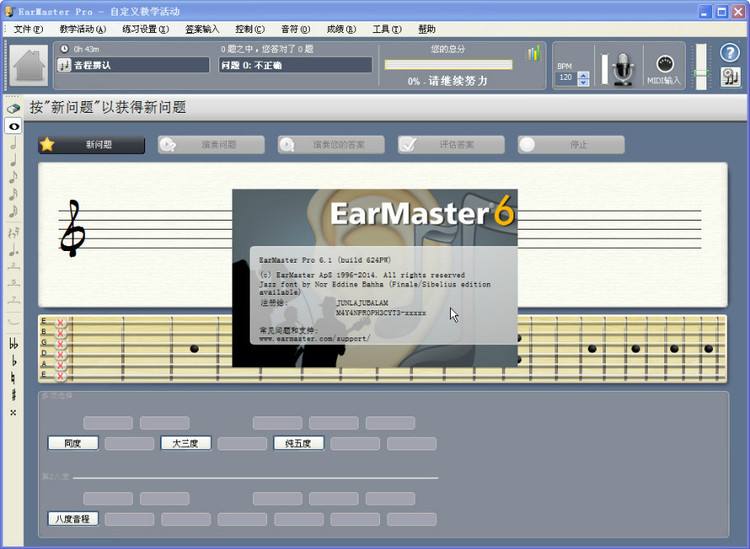Click the BPM value field showing 120
This screenshot has height=549, width=750.
pyautogui.click(x=567, y=78)
